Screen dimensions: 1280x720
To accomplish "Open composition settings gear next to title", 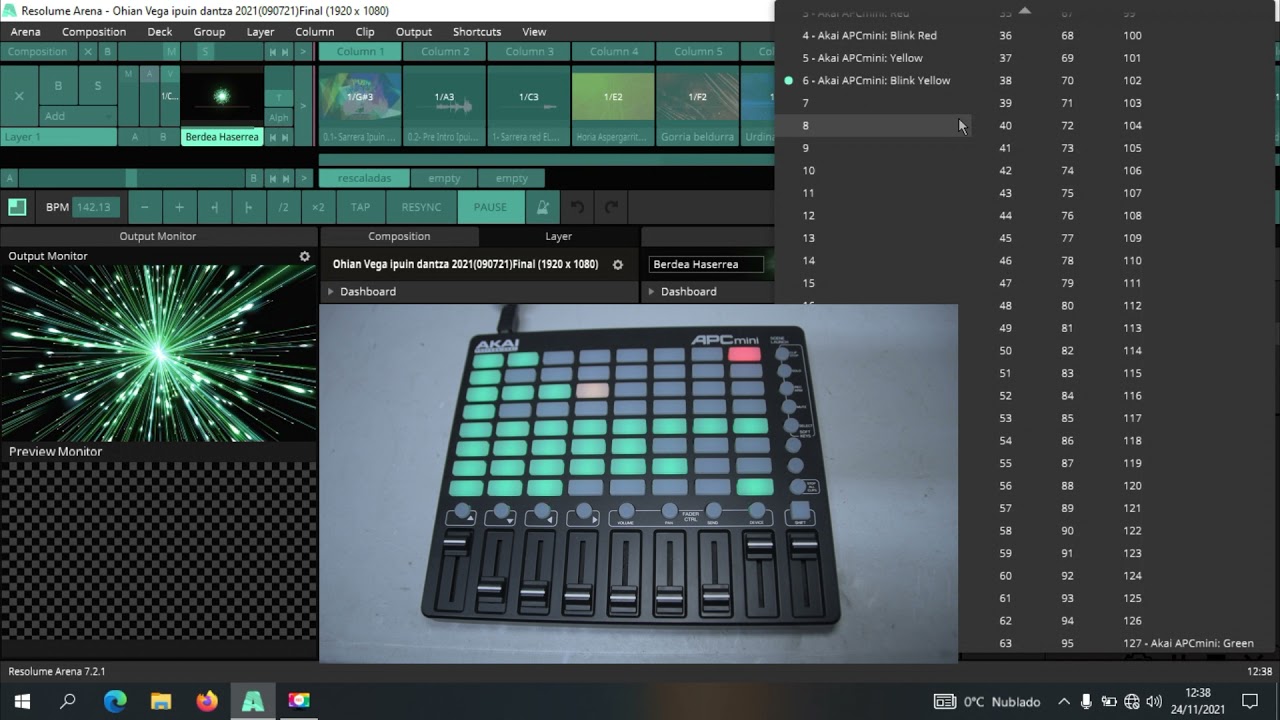I will [618, 264].
